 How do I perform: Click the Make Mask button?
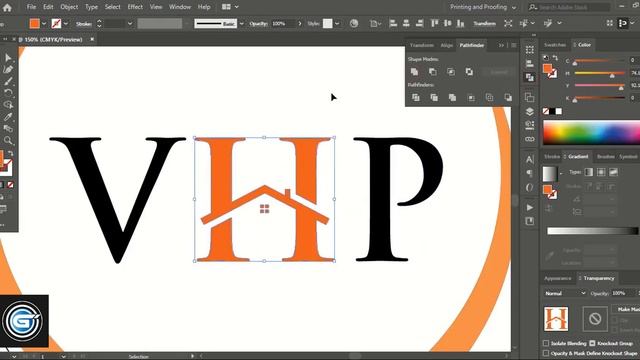[627, 309]
